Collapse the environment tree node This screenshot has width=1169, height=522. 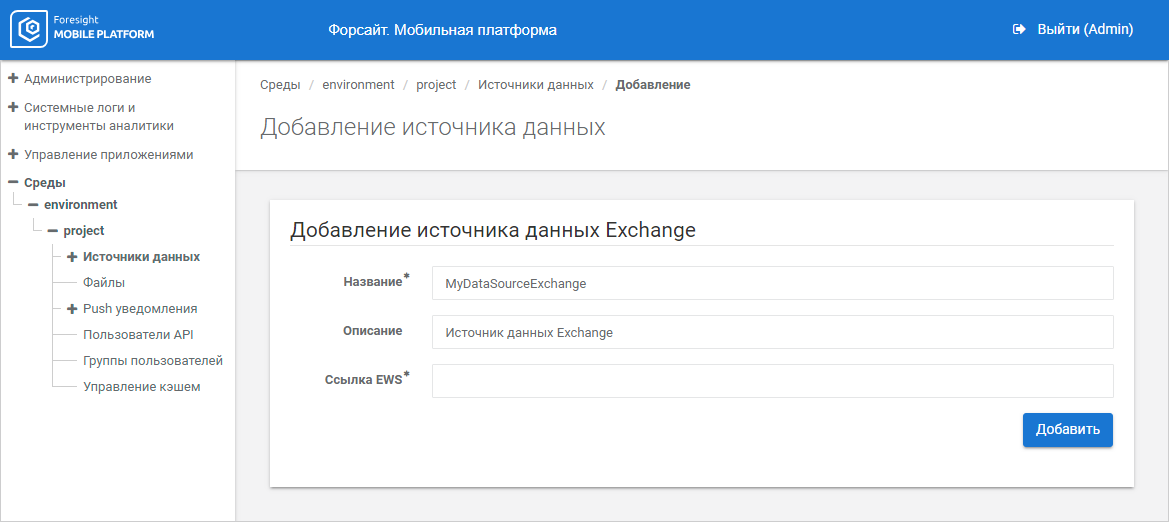(33, 205)
